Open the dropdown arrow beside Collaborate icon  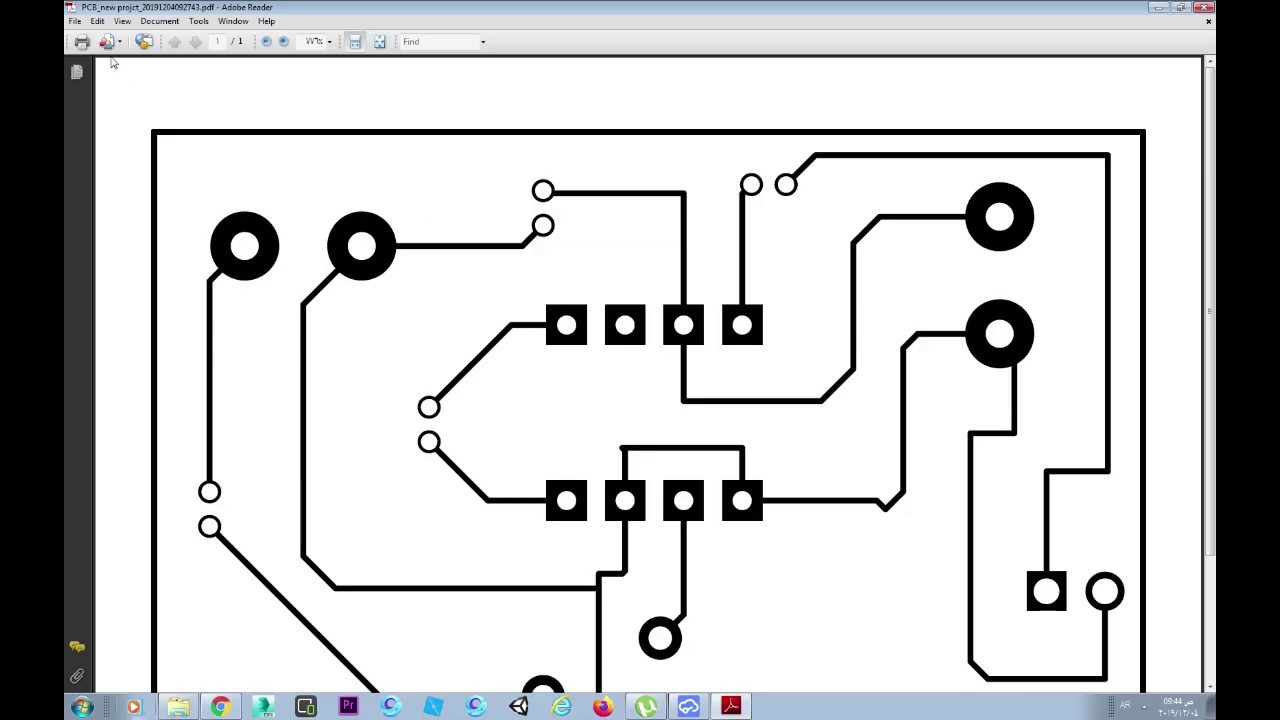pos(119,42)
